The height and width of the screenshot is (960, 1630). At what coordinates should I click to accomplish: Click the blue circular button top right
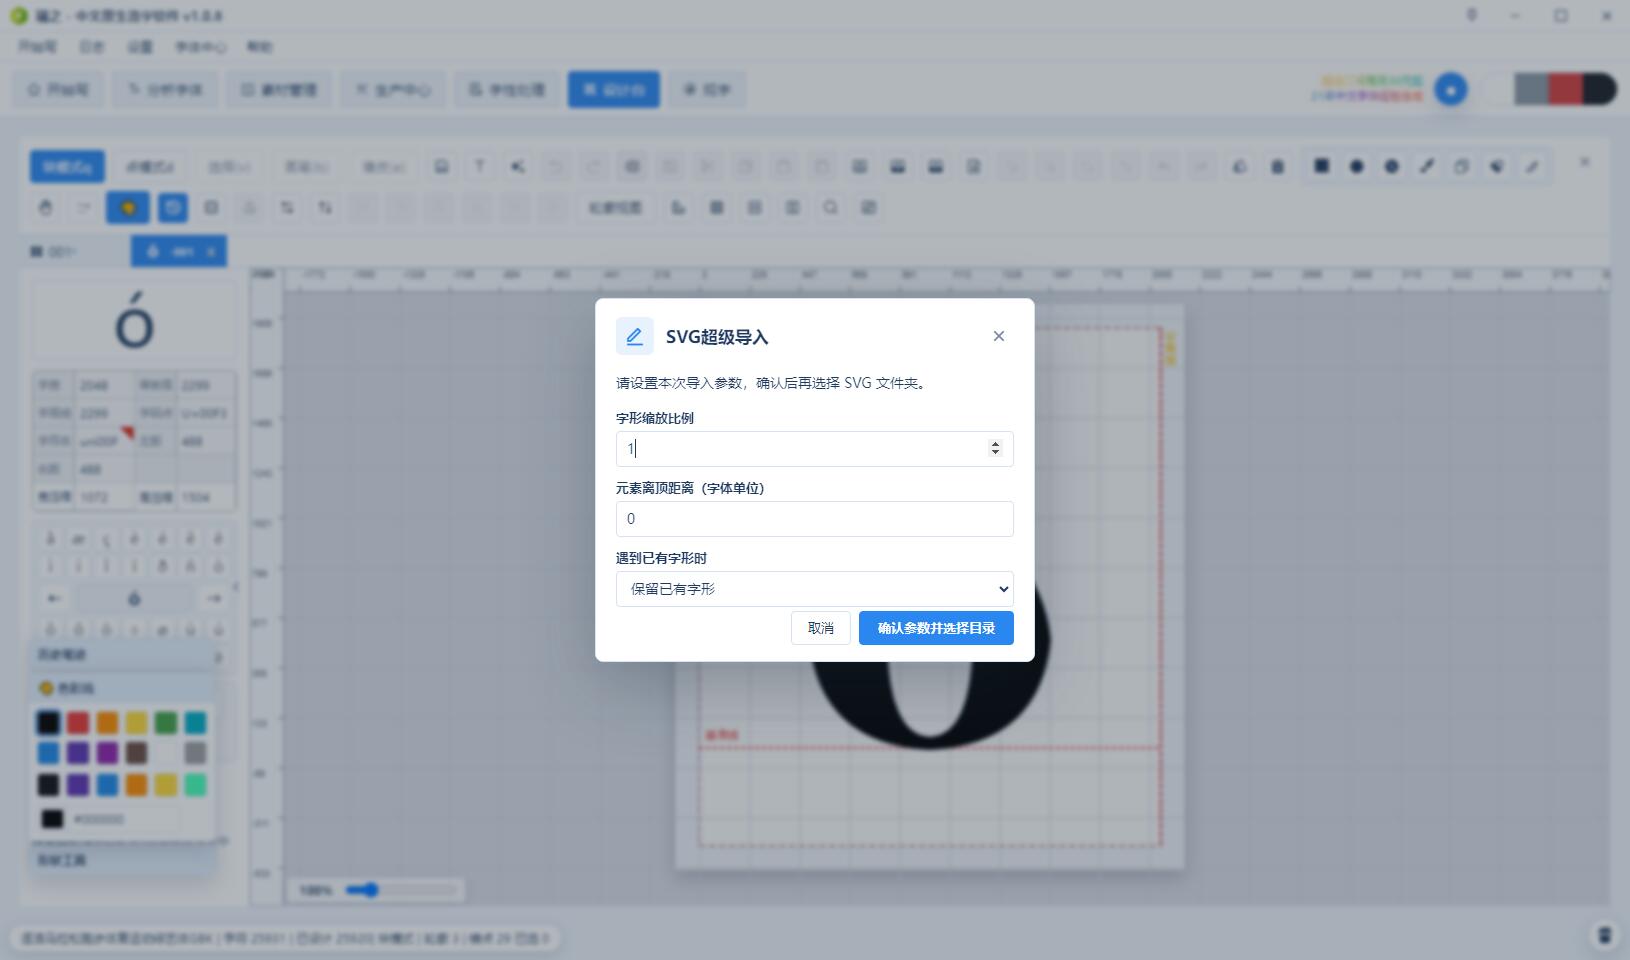tap(1451, 89)
